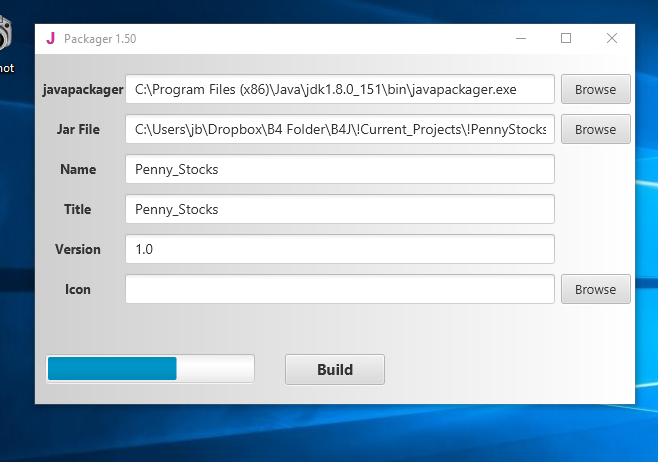Browse for the Jar File
This screenshot has height=462, width=658.
click(595, 129)
